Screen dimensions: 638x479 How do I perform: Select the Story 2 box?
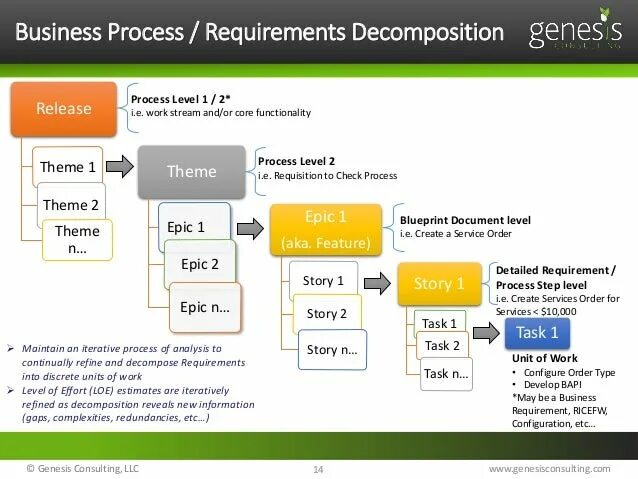coord(327,313)
